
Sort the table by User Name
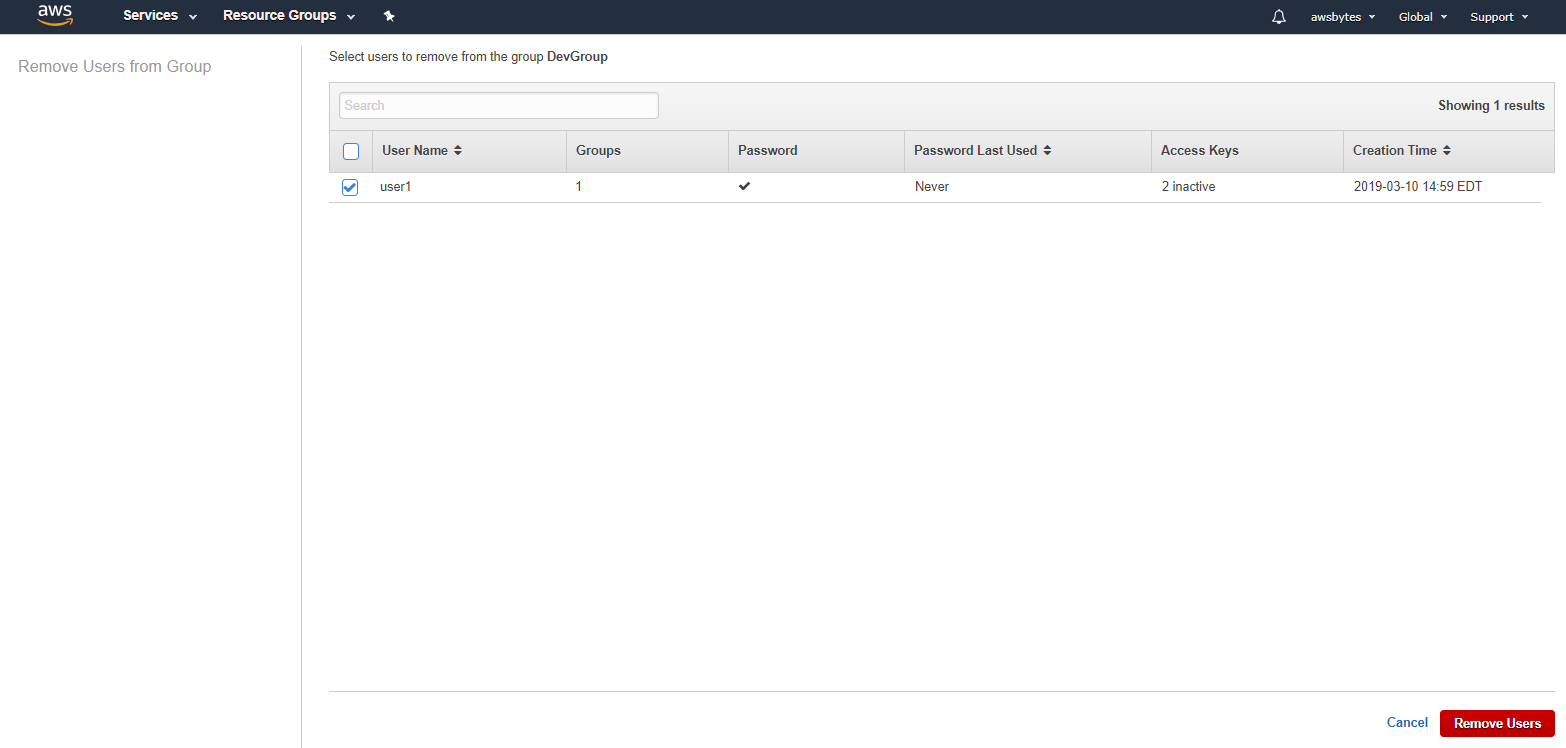(422, 151)
